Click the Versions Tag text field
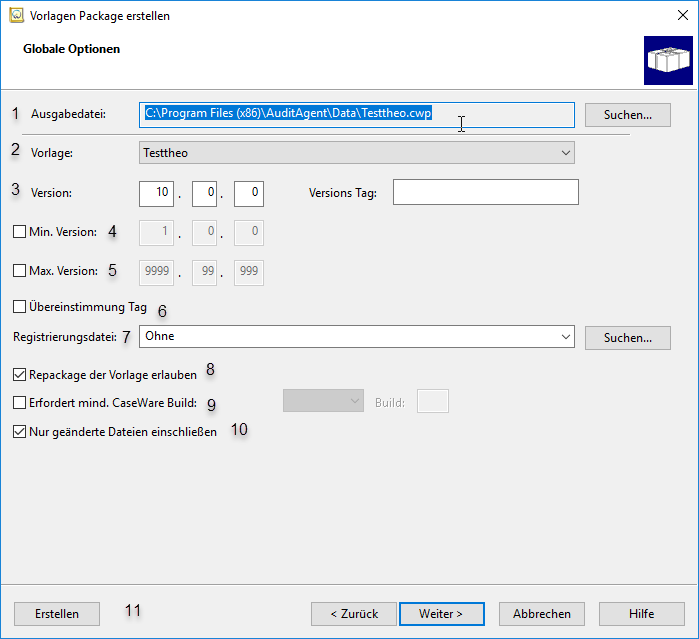The height and width of the screenshot is (639, 699). click(x=486, y=192)
